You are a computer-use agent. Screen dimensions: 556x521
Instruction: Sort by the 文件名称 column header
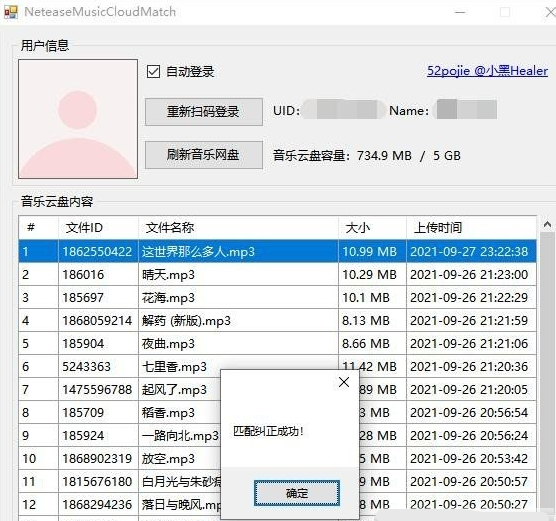point(238,227)
